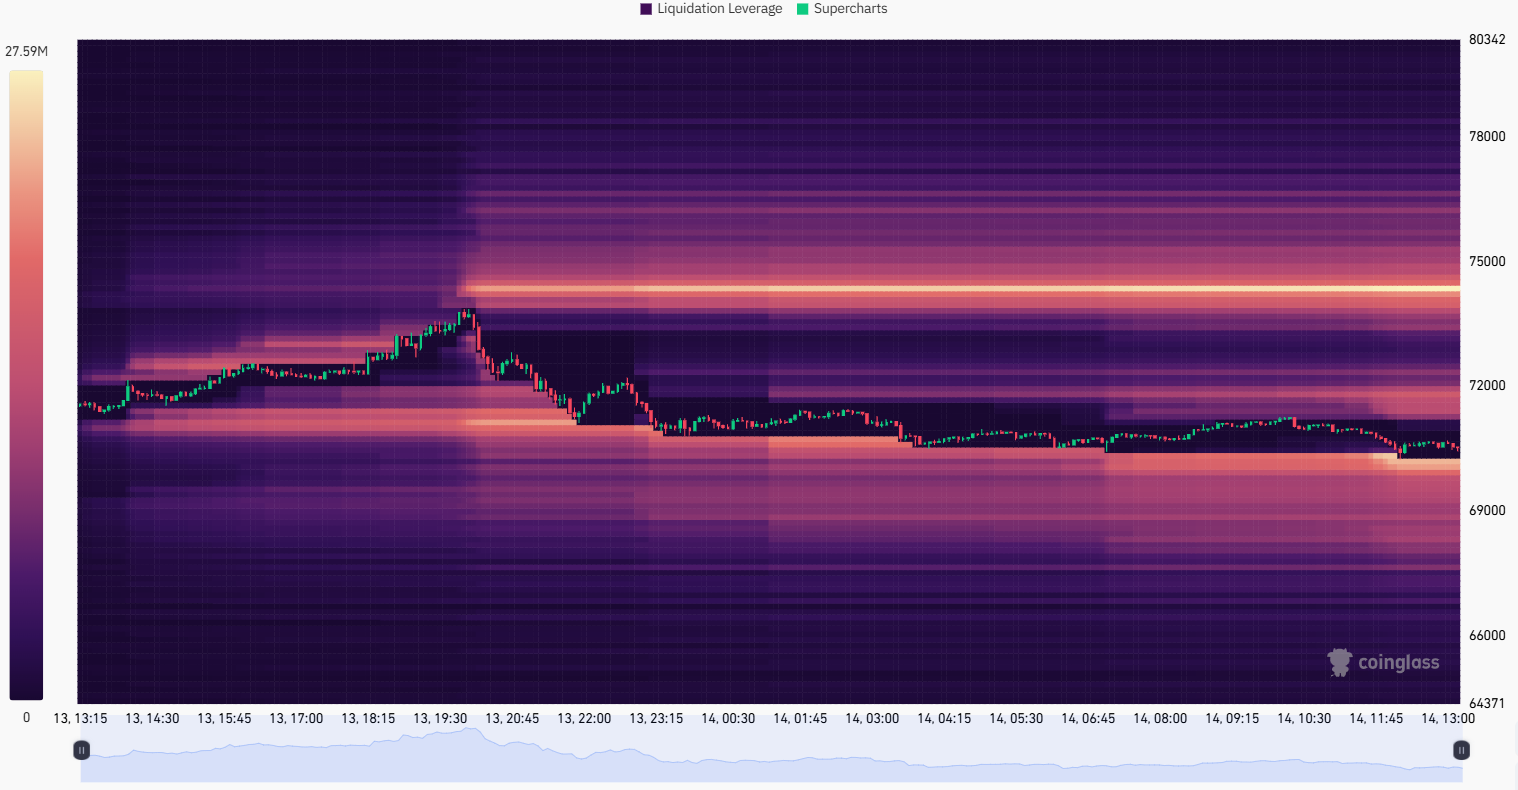Click the 13, 14:30 time axis label
Screen dimensions: 1518x790
tap(152, 719)
